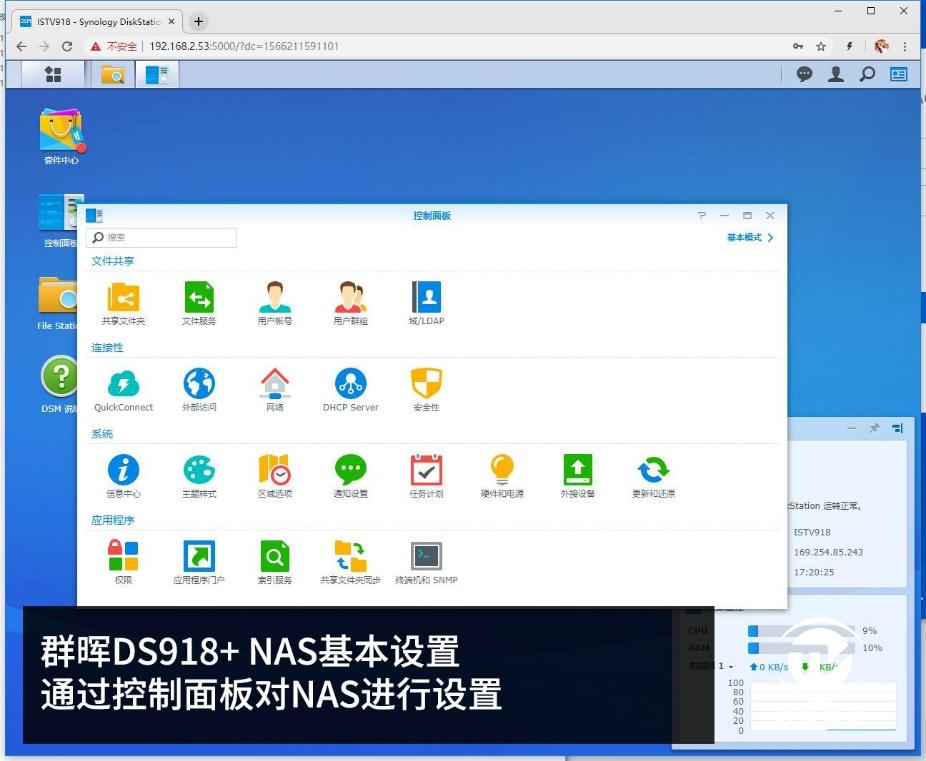This screenshot has width=926, height=761.
Task: Open QuickConnect settings
Action: (x=123, y=390)
